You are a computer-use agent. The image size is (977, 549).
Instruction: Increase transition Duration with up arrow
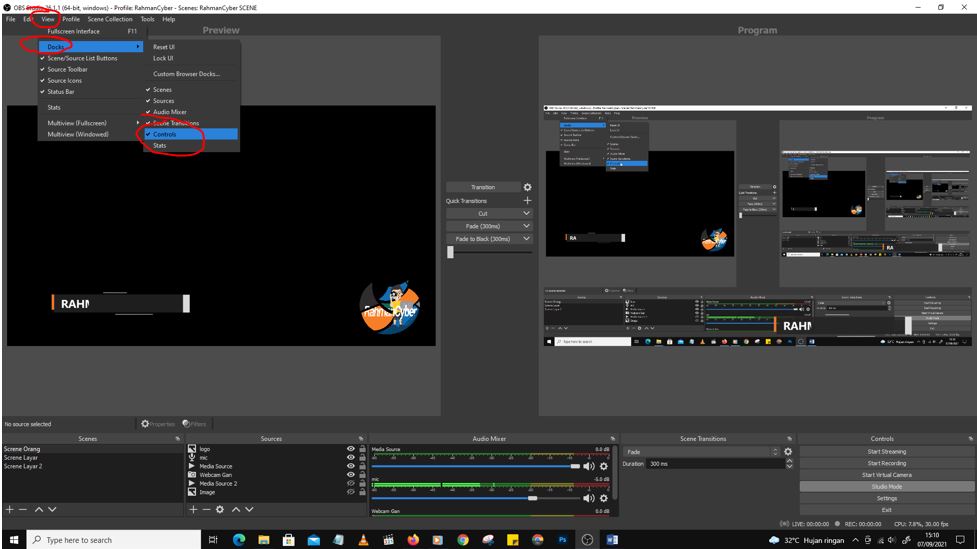pos(789,461)
